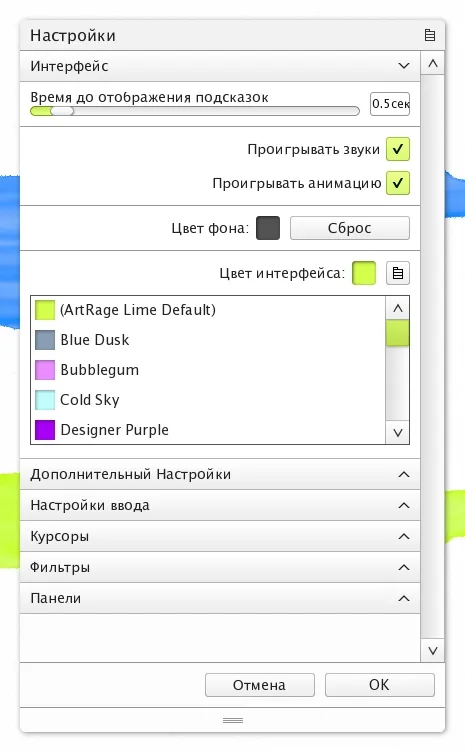
Task: Select the ArtRage Lime Default theme swatch
Action: pyautogui.click(x=45, y=309)
